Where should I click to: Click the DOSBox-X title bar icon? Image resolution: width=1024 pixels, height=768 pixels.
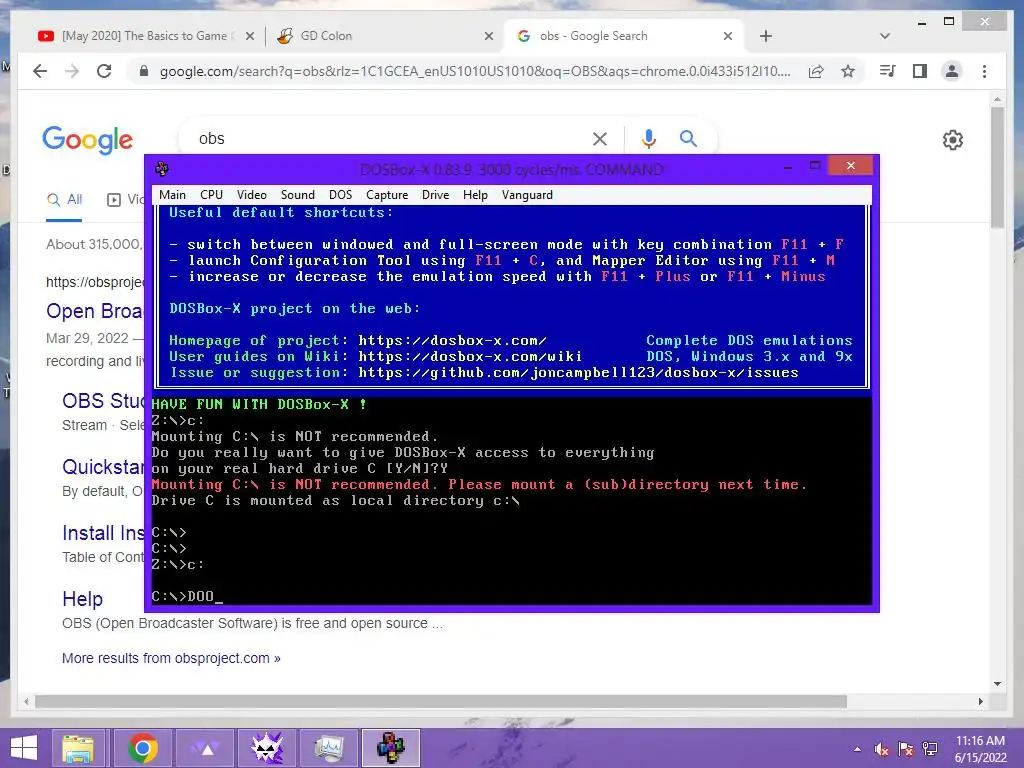162,169
